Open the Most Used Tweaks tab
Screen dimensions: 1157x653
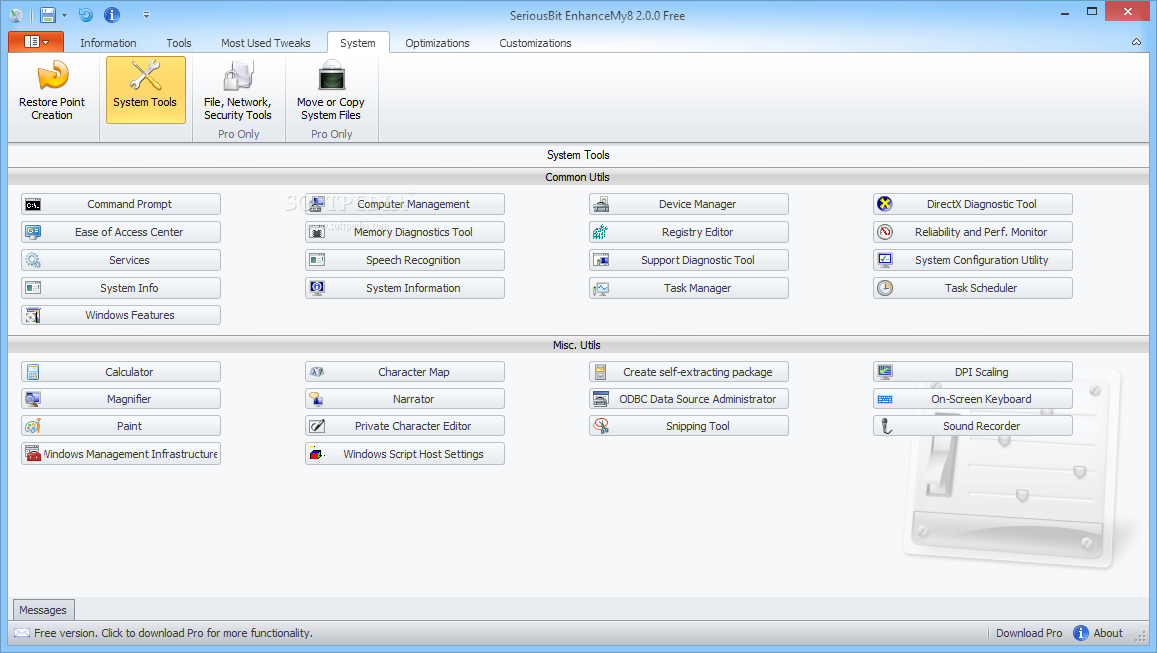click(266, 43)
